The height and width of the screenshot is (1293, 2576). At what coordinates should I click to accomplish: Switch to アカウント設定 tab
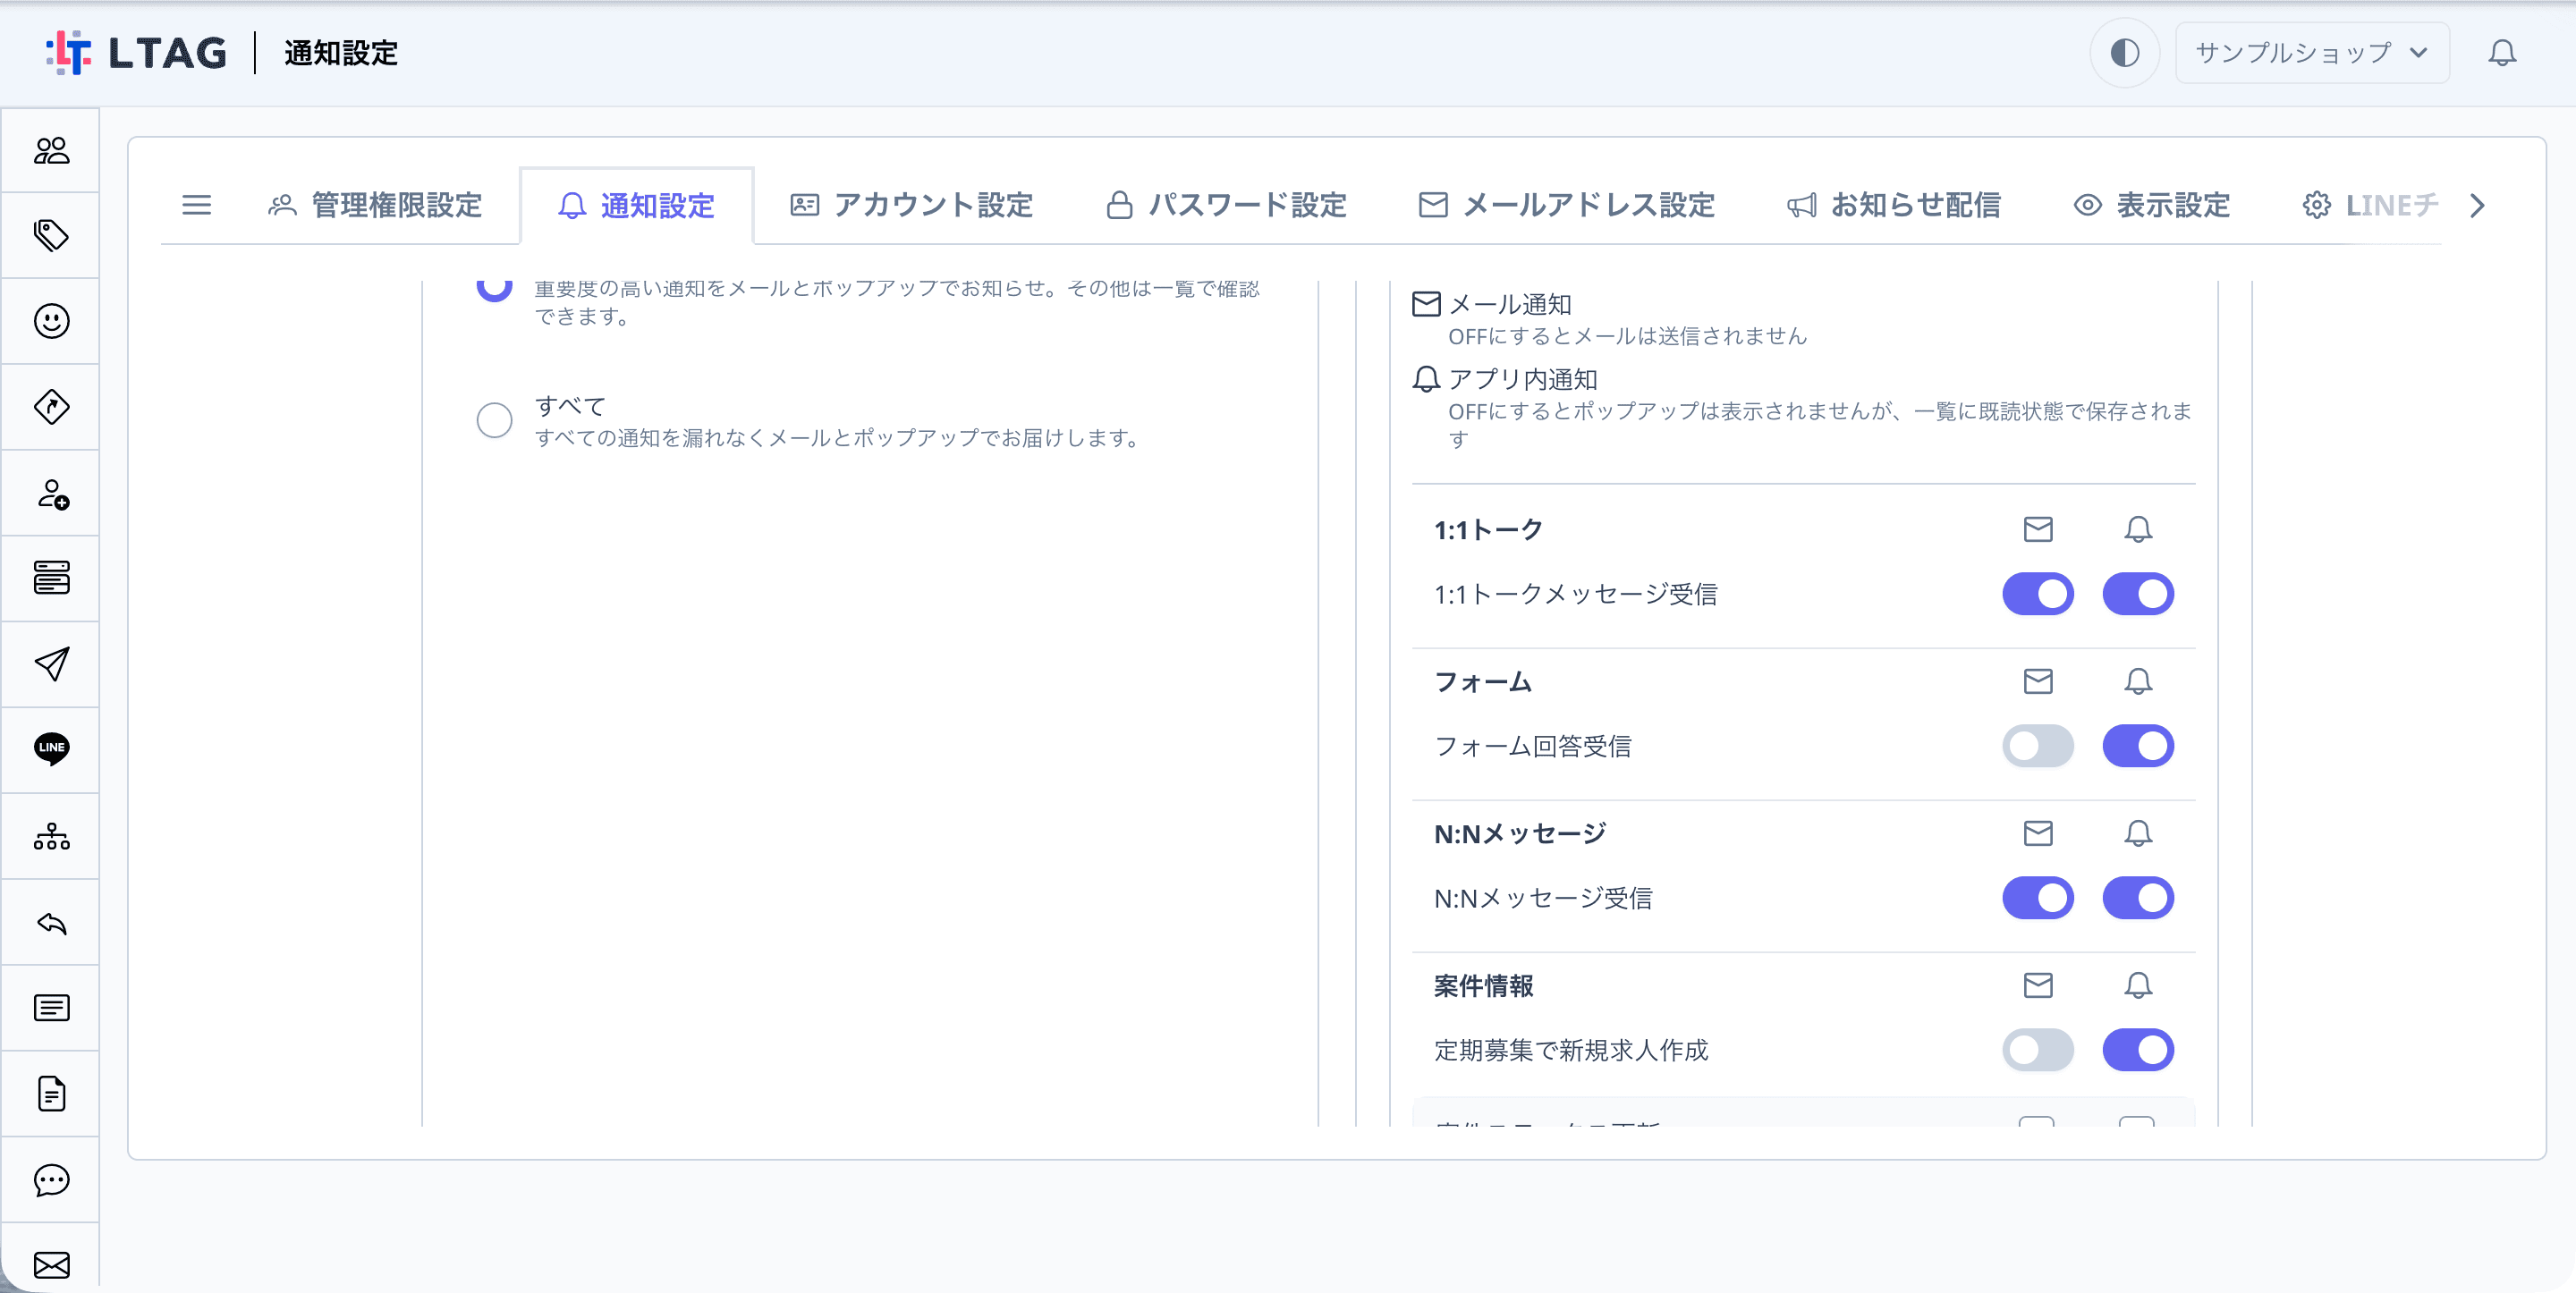[911, 205]
